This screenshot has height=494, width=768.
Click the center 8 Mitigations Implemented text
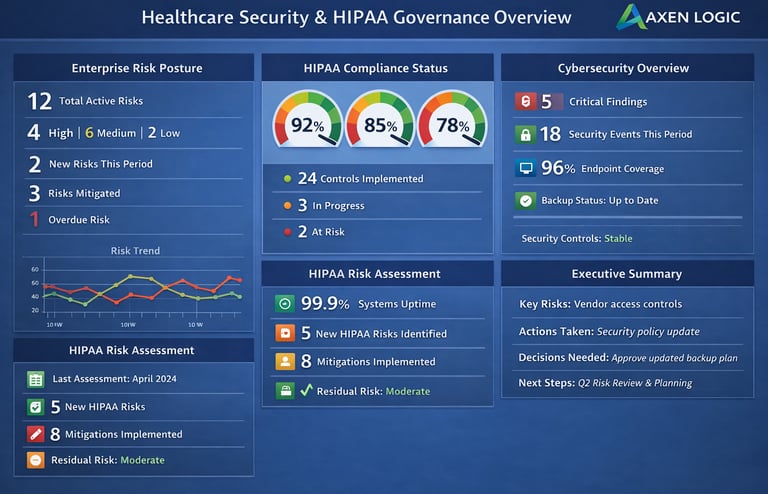click(x=368, y=361)
